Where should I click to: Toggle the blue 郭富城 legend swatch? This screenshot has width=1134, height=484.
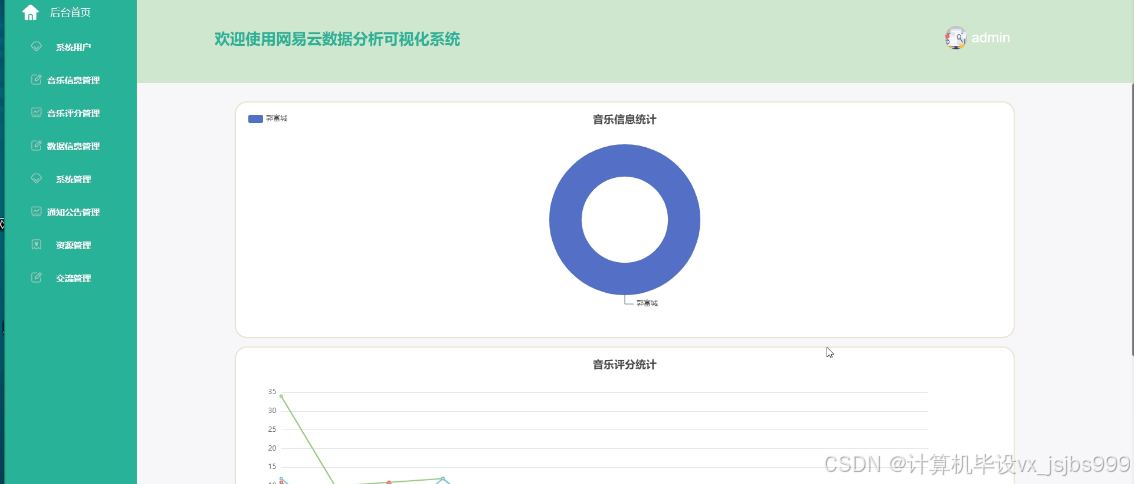255,119
